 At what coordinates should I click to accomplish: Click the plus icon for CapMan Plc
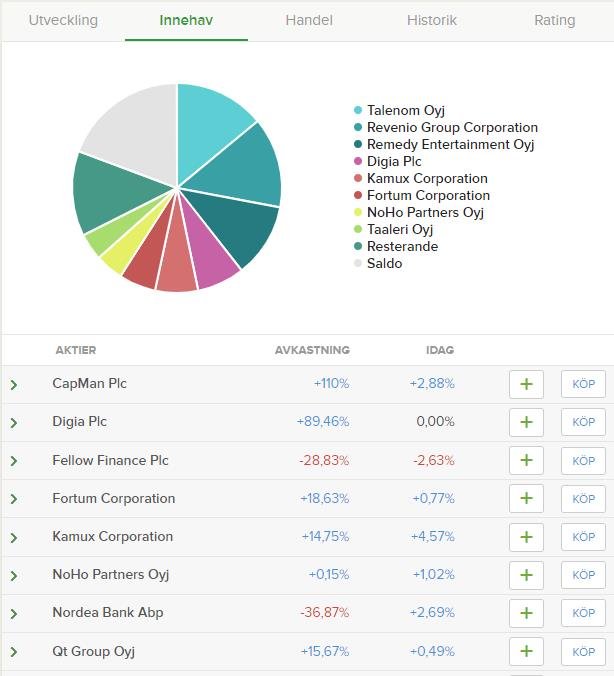pos(526,385)
